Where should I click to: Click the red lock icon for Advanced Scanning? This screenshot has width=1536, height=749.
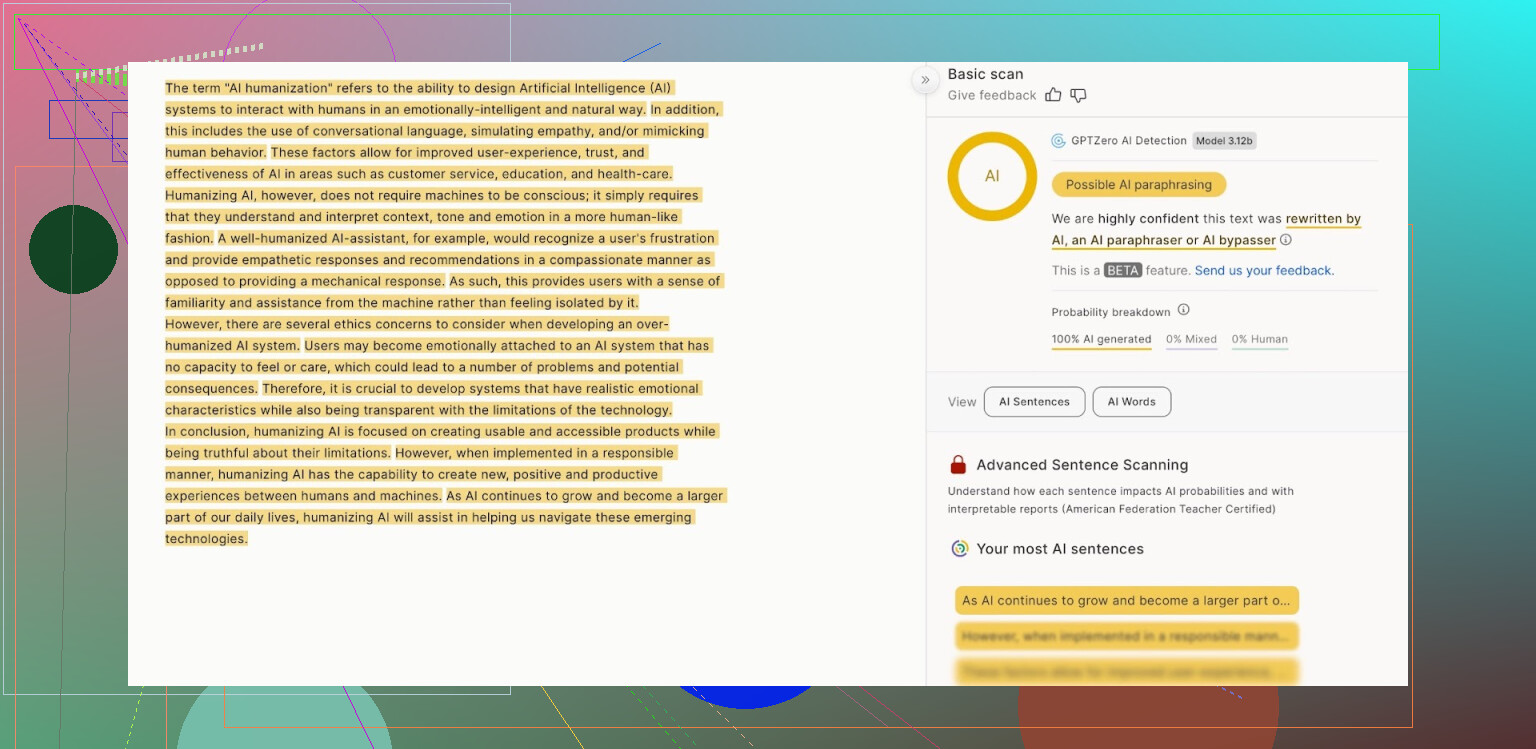coord(958,465)
